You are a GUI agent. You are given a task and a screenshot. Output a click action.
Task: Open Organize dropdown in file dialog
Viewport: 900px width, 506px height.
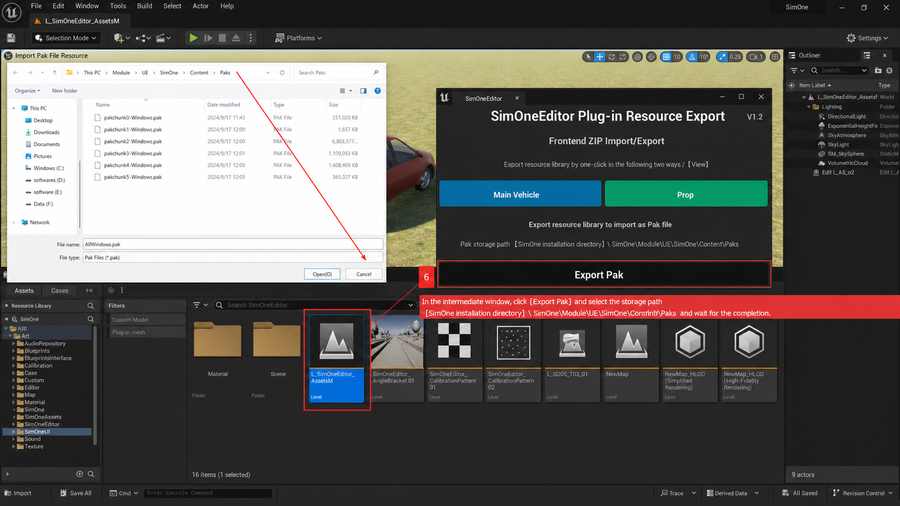(27, 91)
